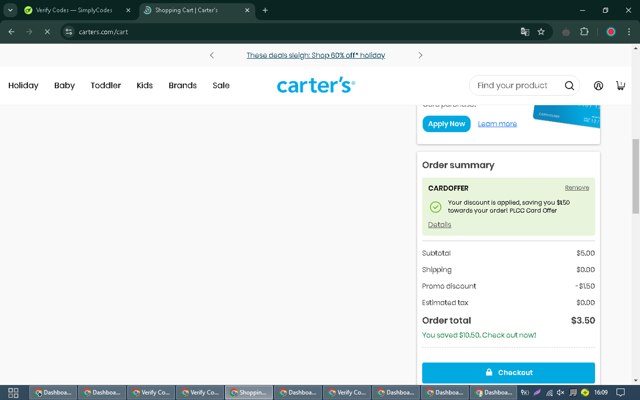This screenshot has width=640, height=400.
Task: Click the network Wi-Fi tray icon
Action: click(x=549, y=393)
